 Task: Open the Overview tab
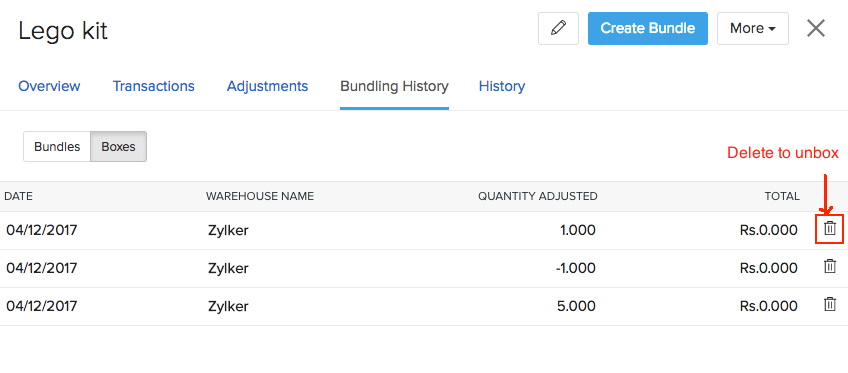point(49,86)
